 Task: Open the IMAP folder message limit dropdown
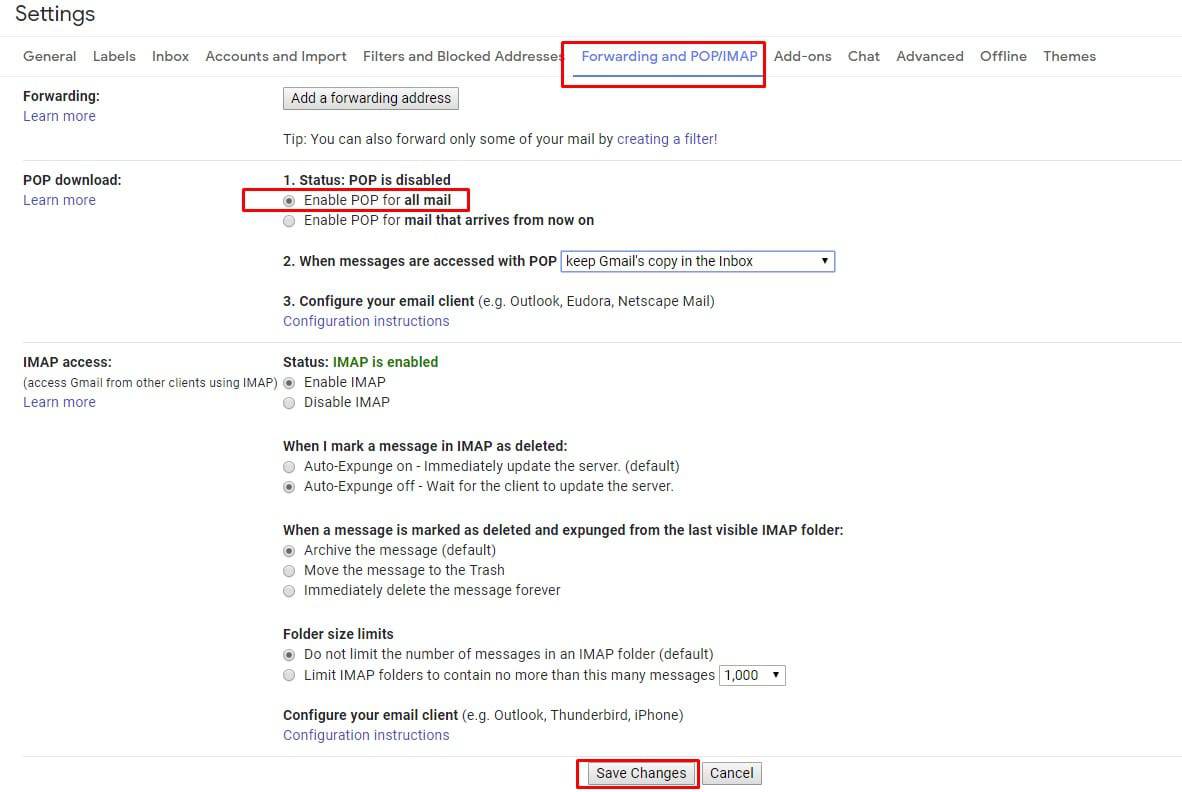click(752, 675)
